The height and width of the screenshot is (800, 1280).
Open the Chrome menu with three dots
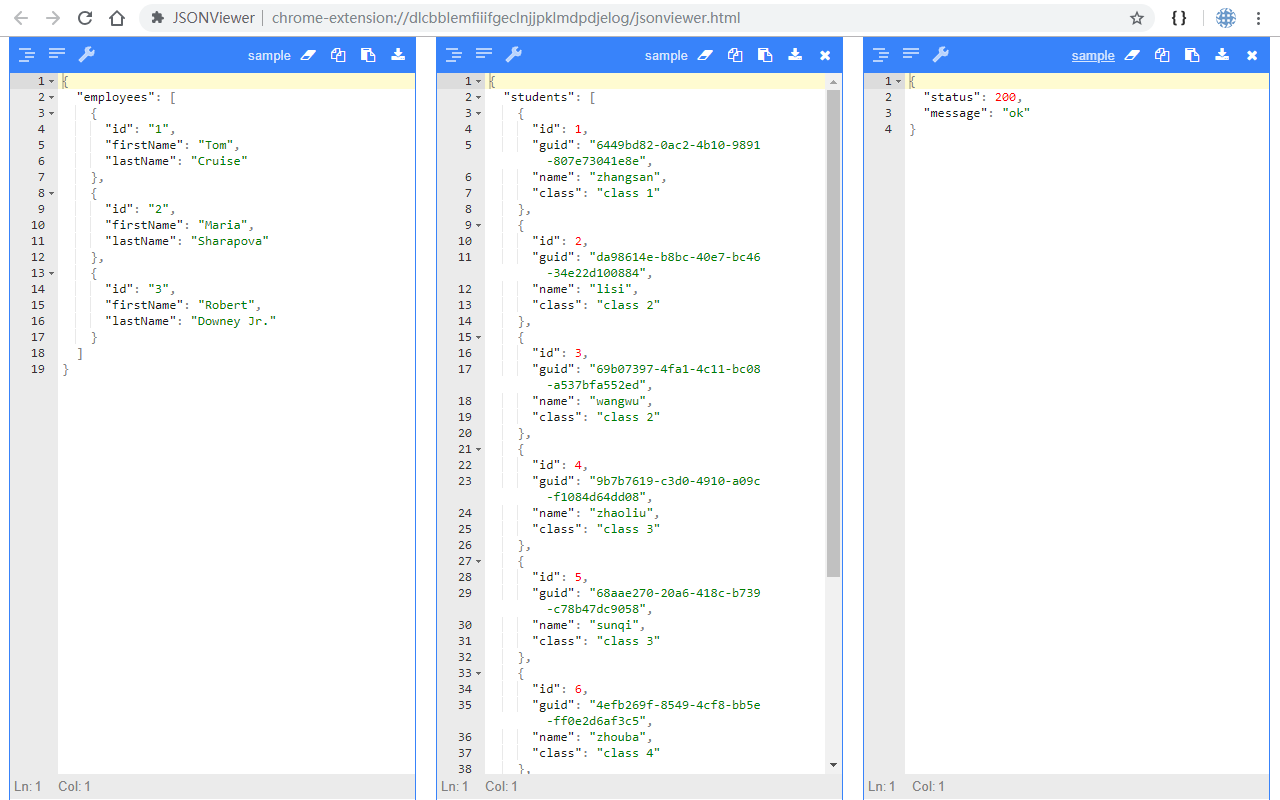(1258, 17)
